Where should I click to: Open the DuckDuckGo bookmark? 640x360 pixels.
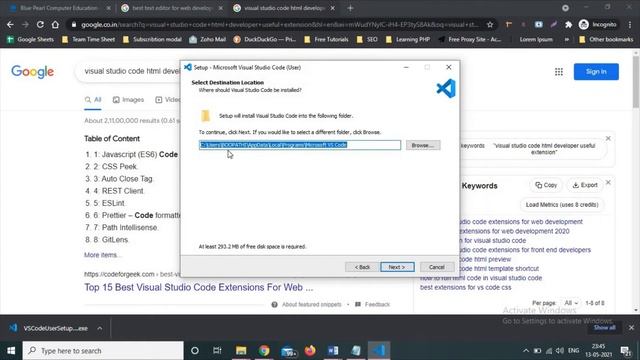tap(264, 40)
